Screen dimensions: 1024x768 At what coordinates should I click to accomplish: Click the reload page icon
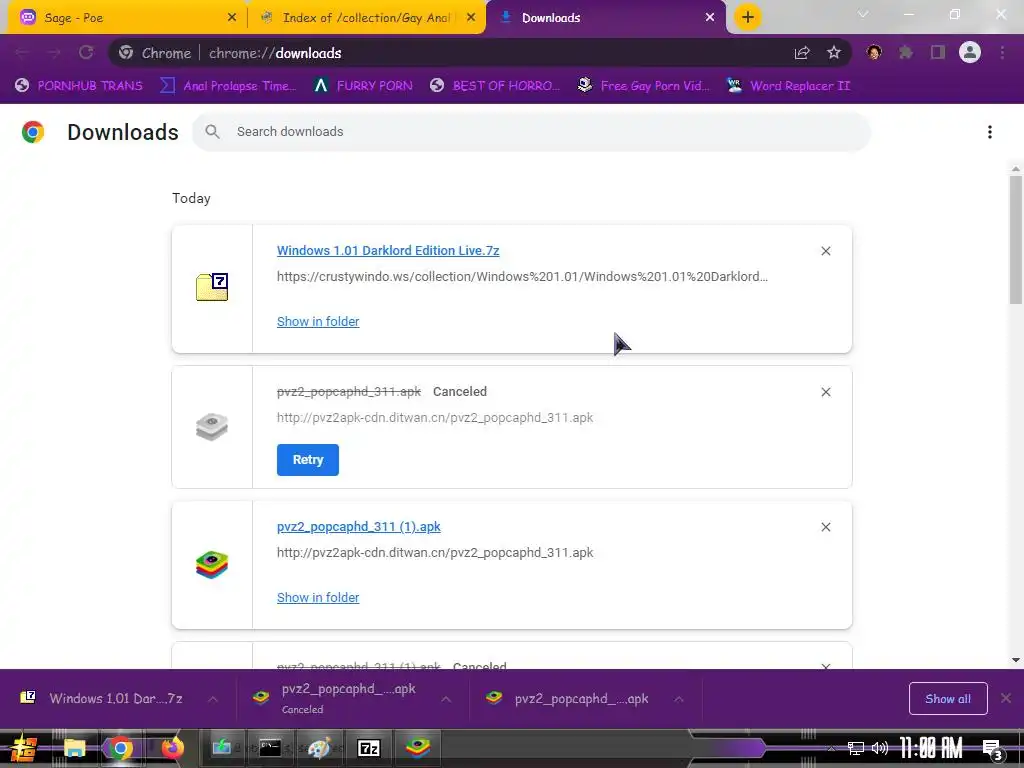pyautogui.click(x=86, y=53)
